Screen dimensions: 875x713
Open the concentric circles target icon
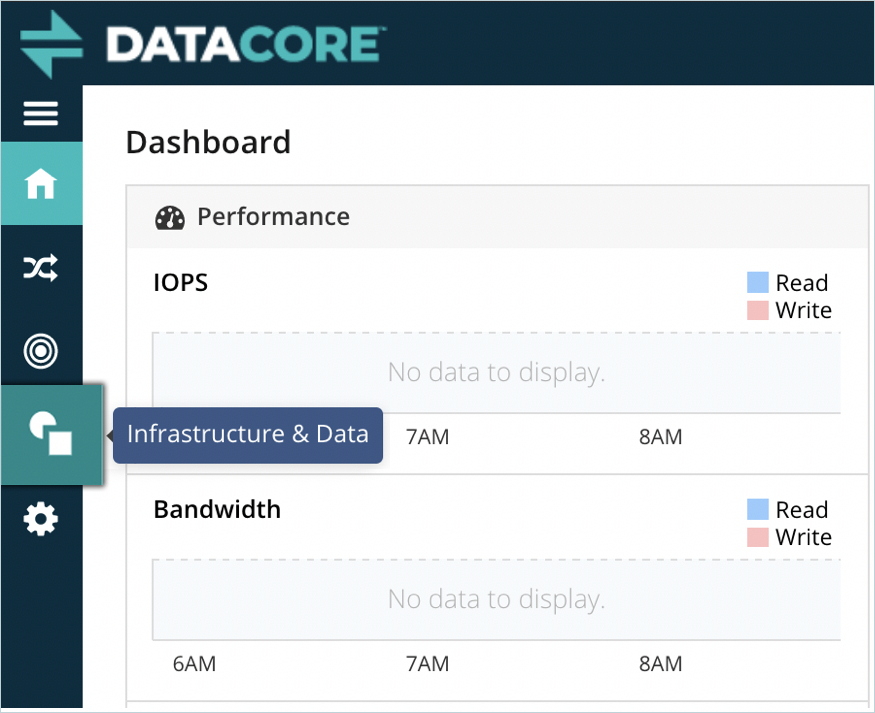click(41, 350)
